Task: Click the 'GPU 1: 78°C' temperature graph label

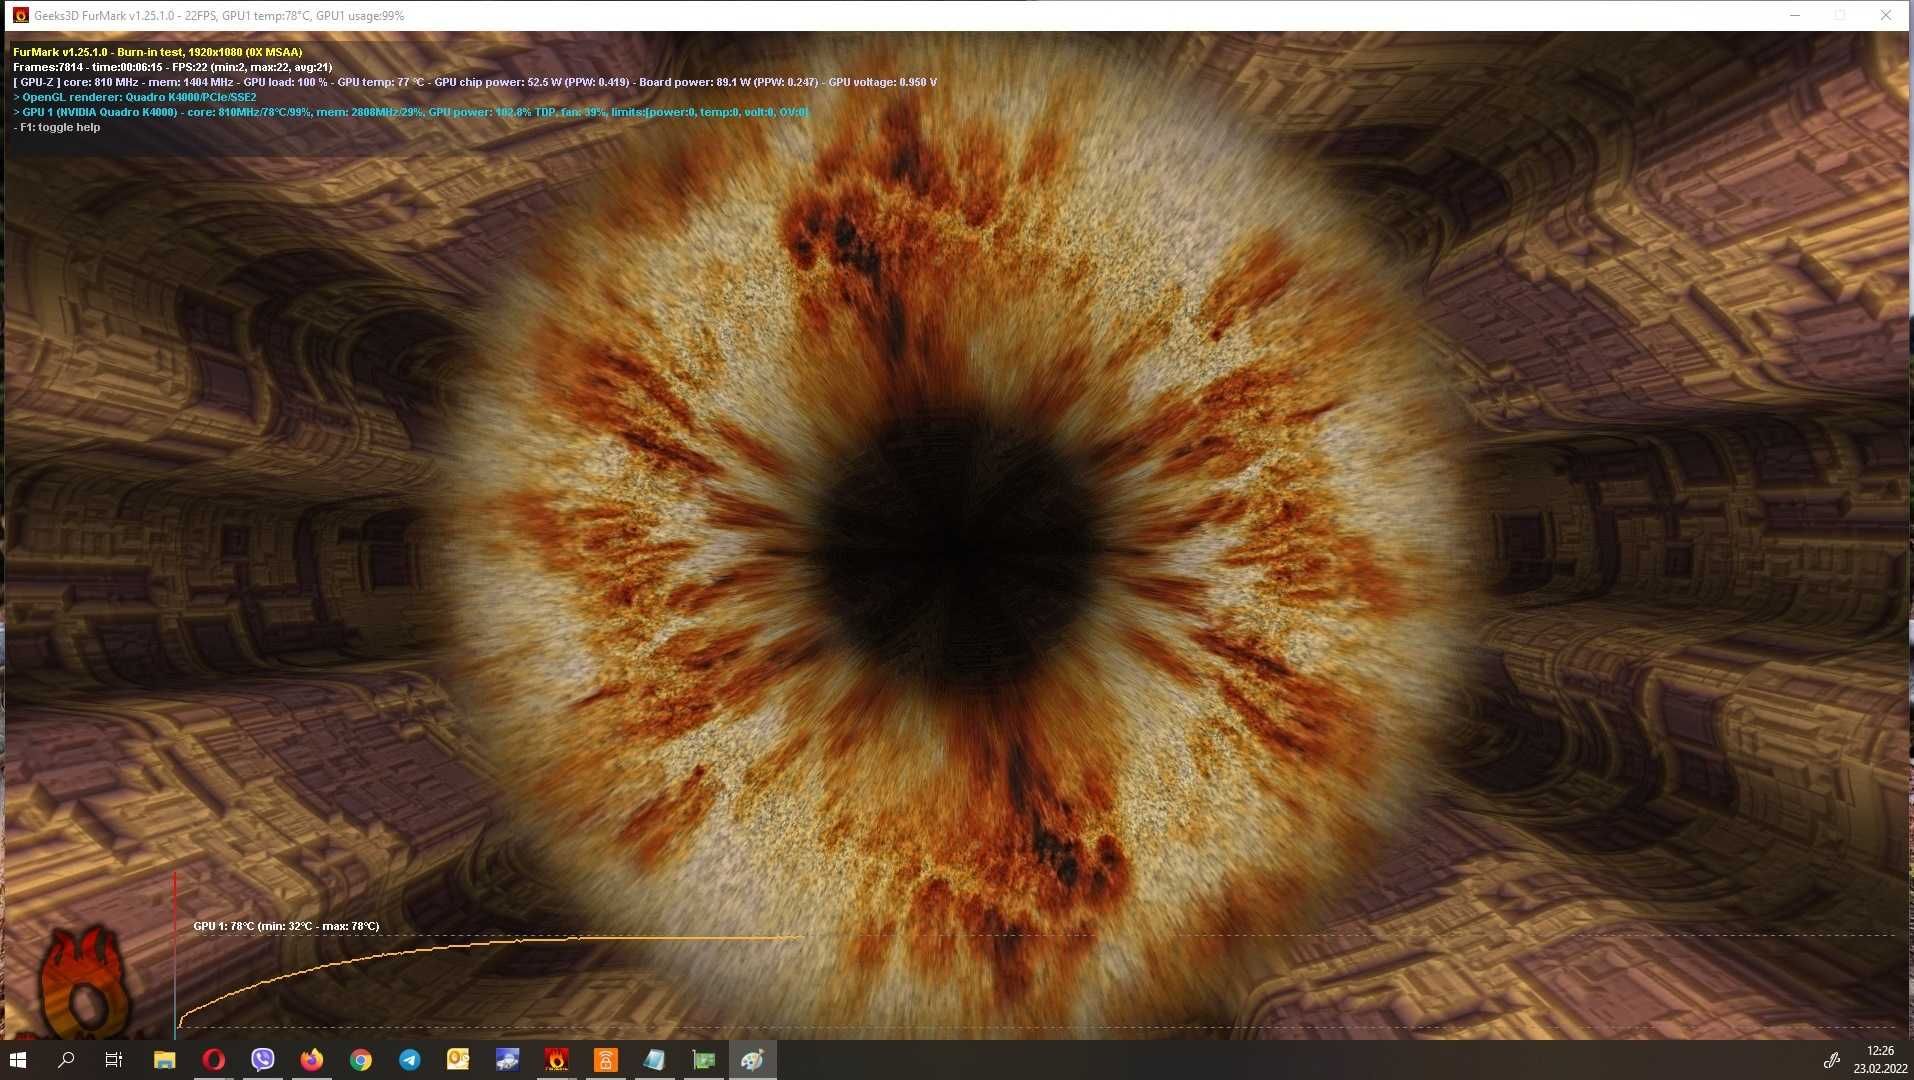Action: (286, 926)
